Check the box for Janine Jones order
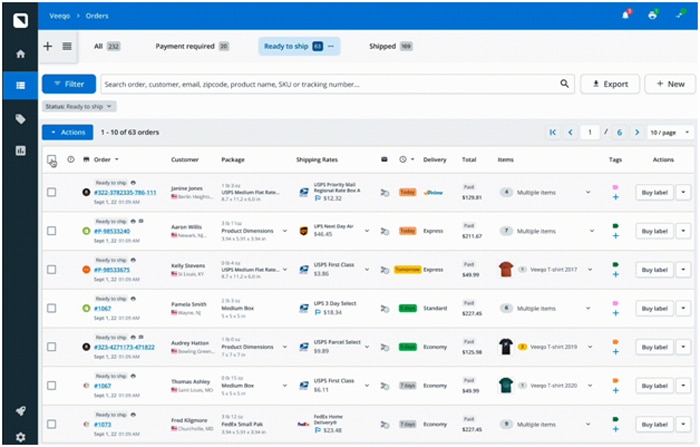Screen dimensions: 700x447 [51, 191]
